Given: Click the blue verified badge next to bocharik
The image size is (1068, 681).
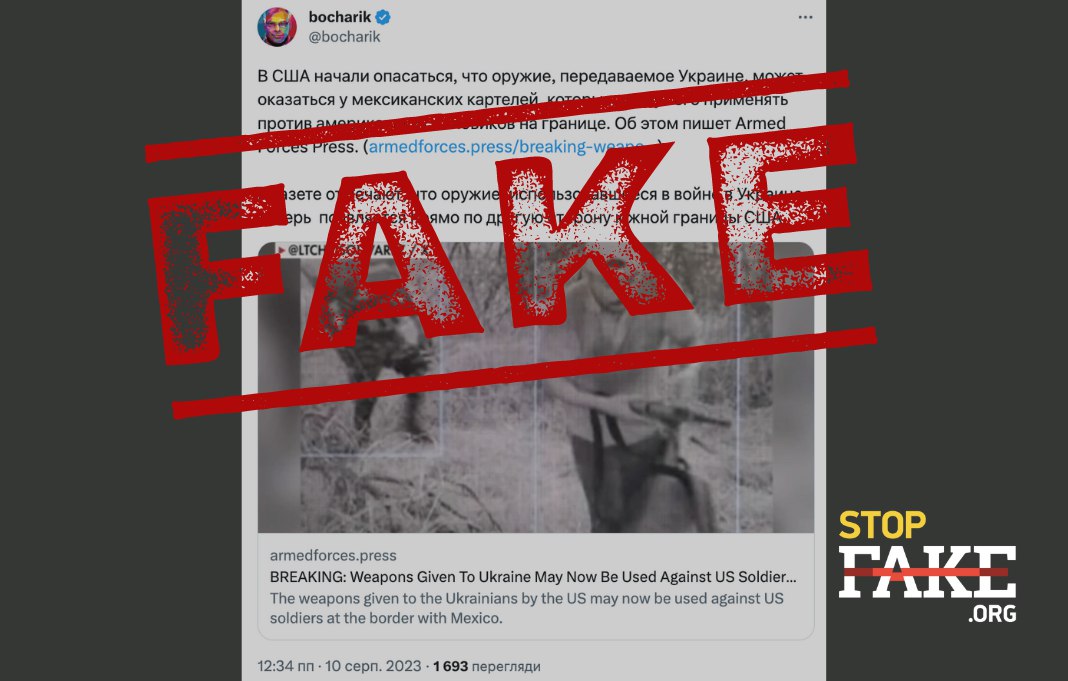Looking at the screenshot, I should [x=383, y=17].
